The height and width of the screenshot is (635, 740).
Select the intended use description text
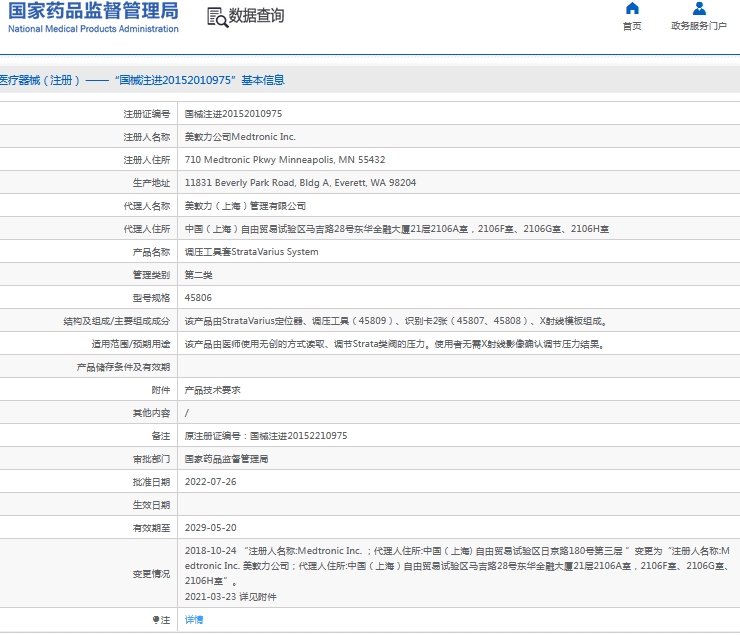pyautogui.click(x=395, y=344)
